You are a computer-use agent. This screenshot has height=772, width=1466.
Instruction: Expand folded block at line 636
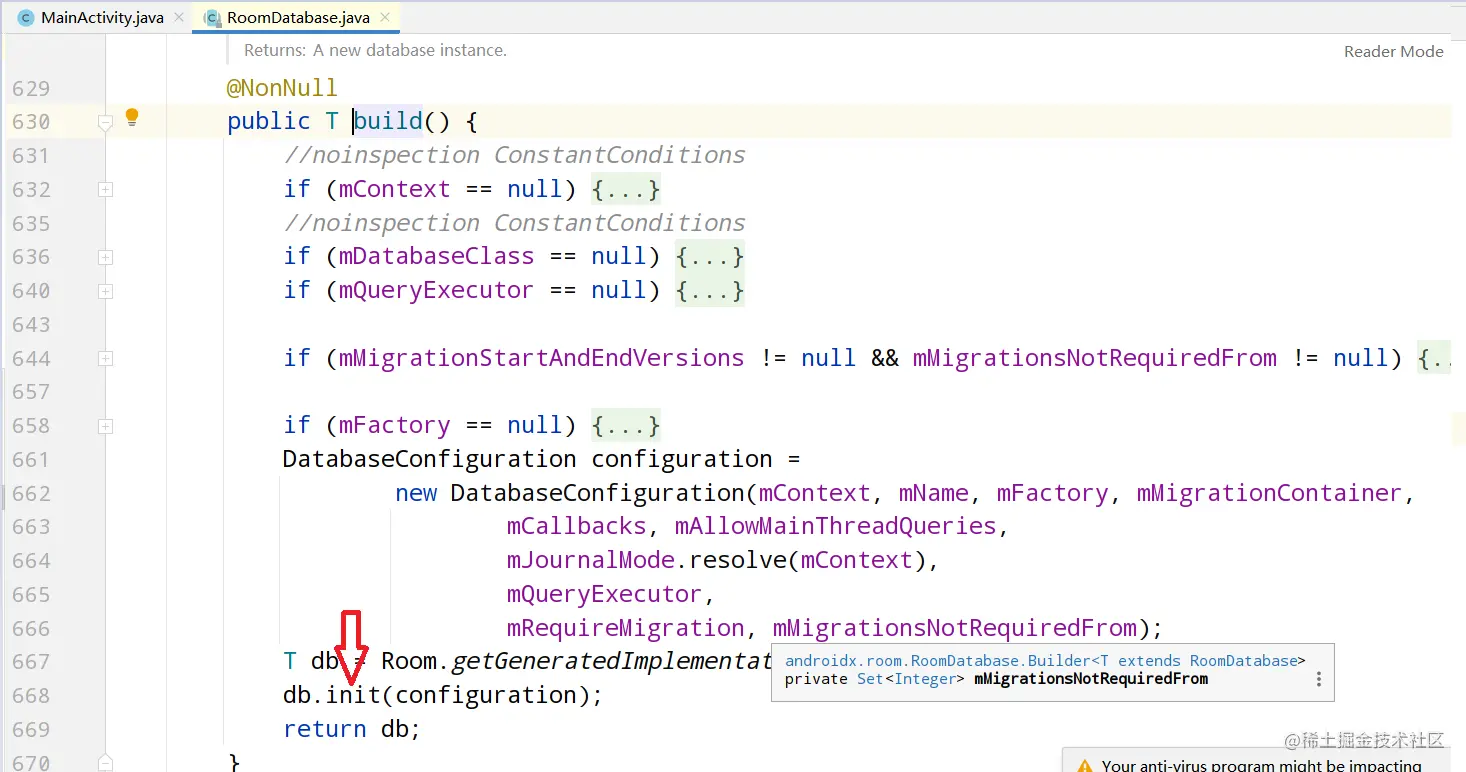[x=105, y=257]
